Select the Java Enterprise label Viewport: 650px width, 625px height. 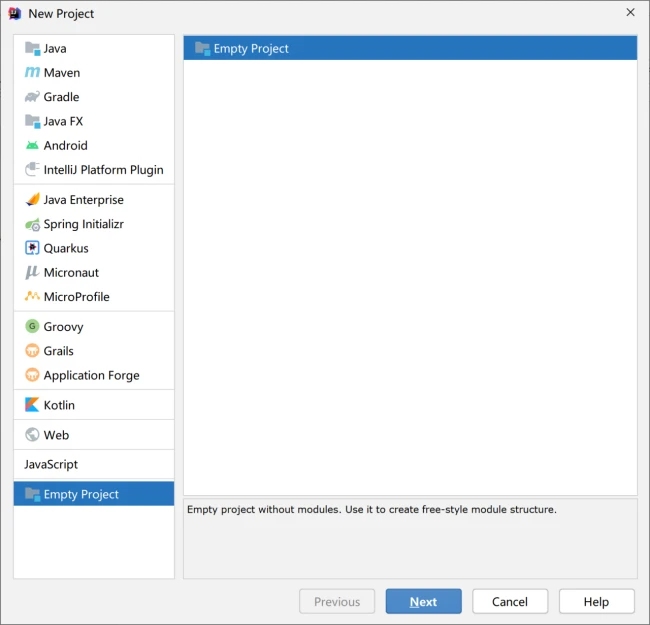84,200
